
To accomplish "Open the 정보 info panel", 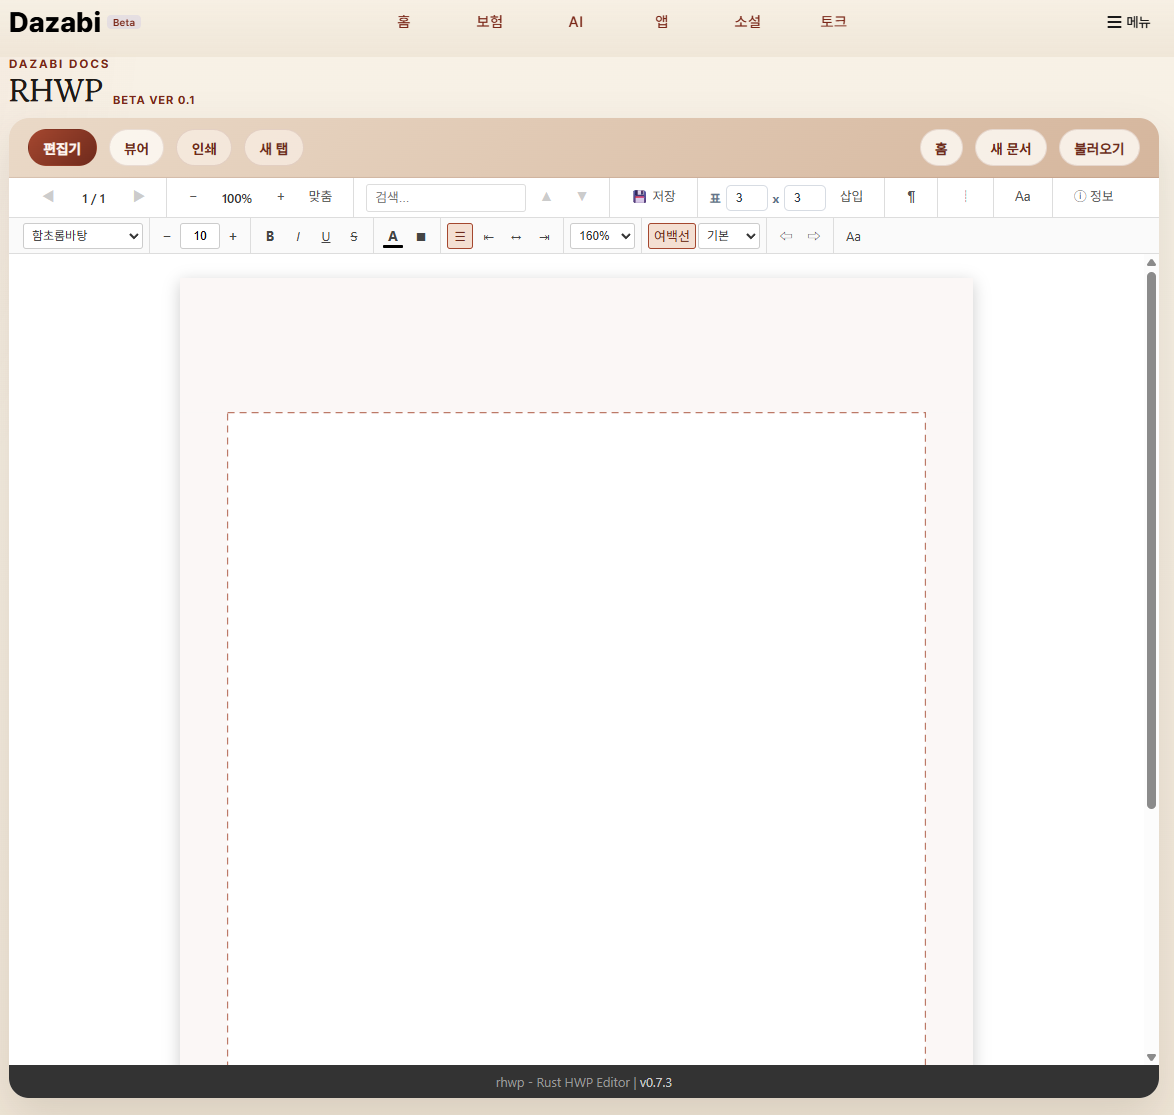I will tap(1093, 197).
